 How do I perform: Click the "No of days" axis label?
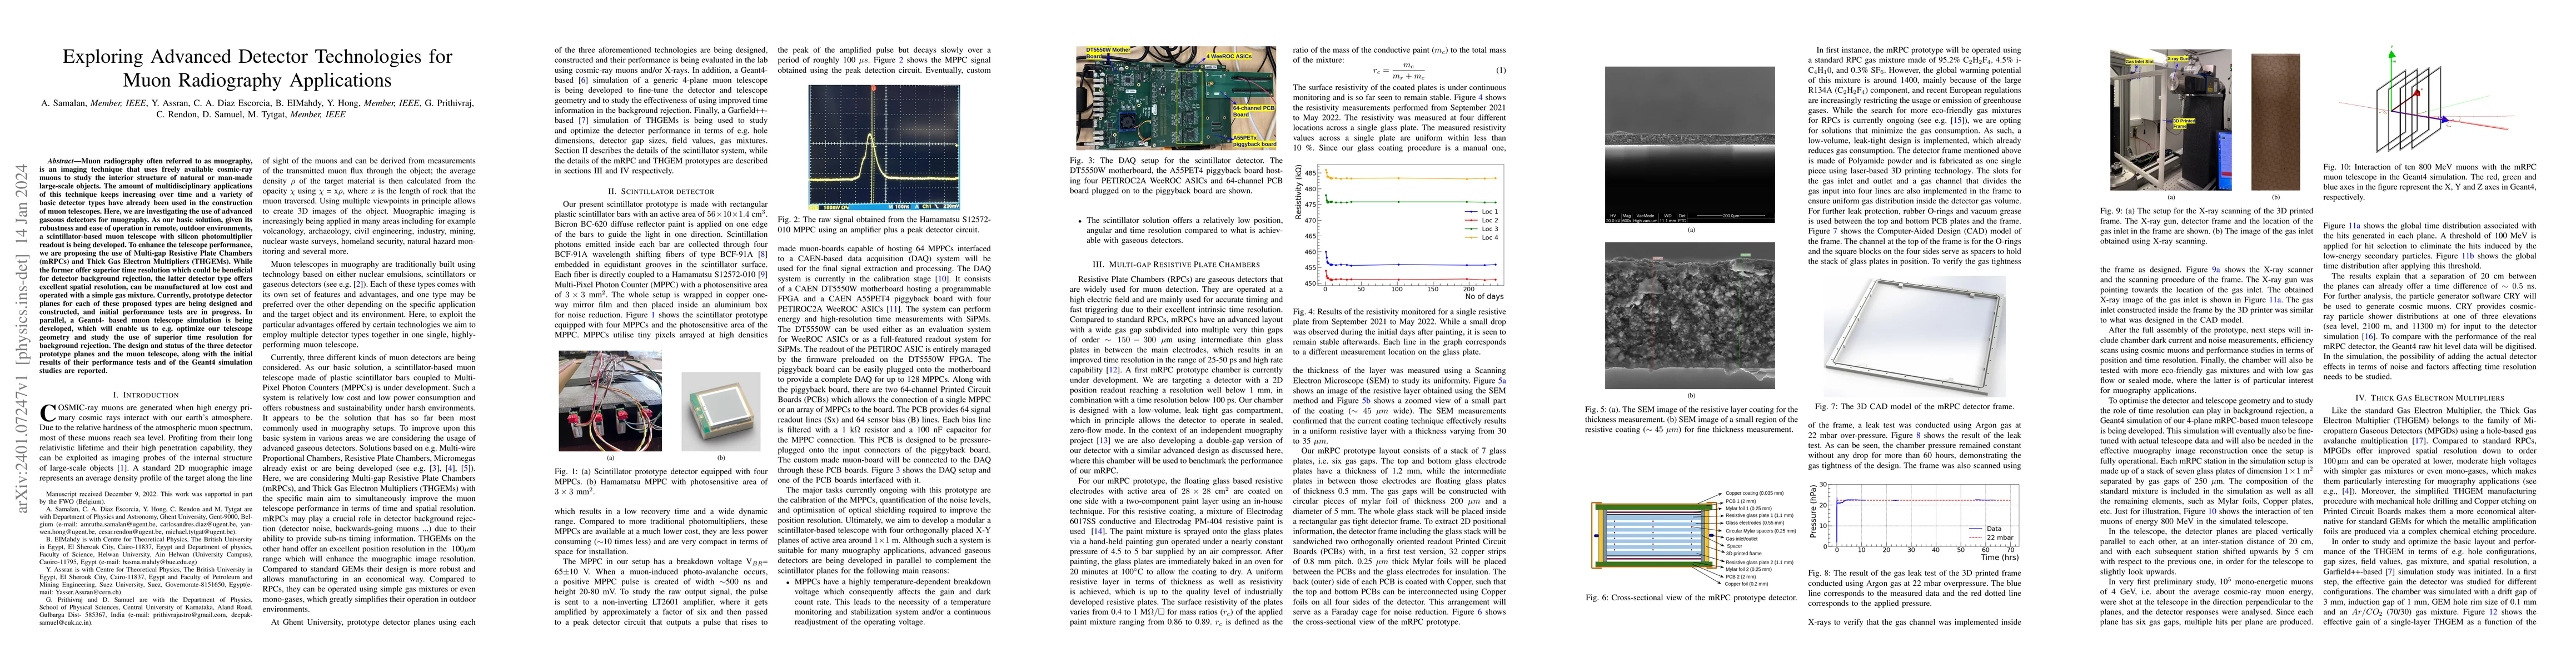[1484, 297]
